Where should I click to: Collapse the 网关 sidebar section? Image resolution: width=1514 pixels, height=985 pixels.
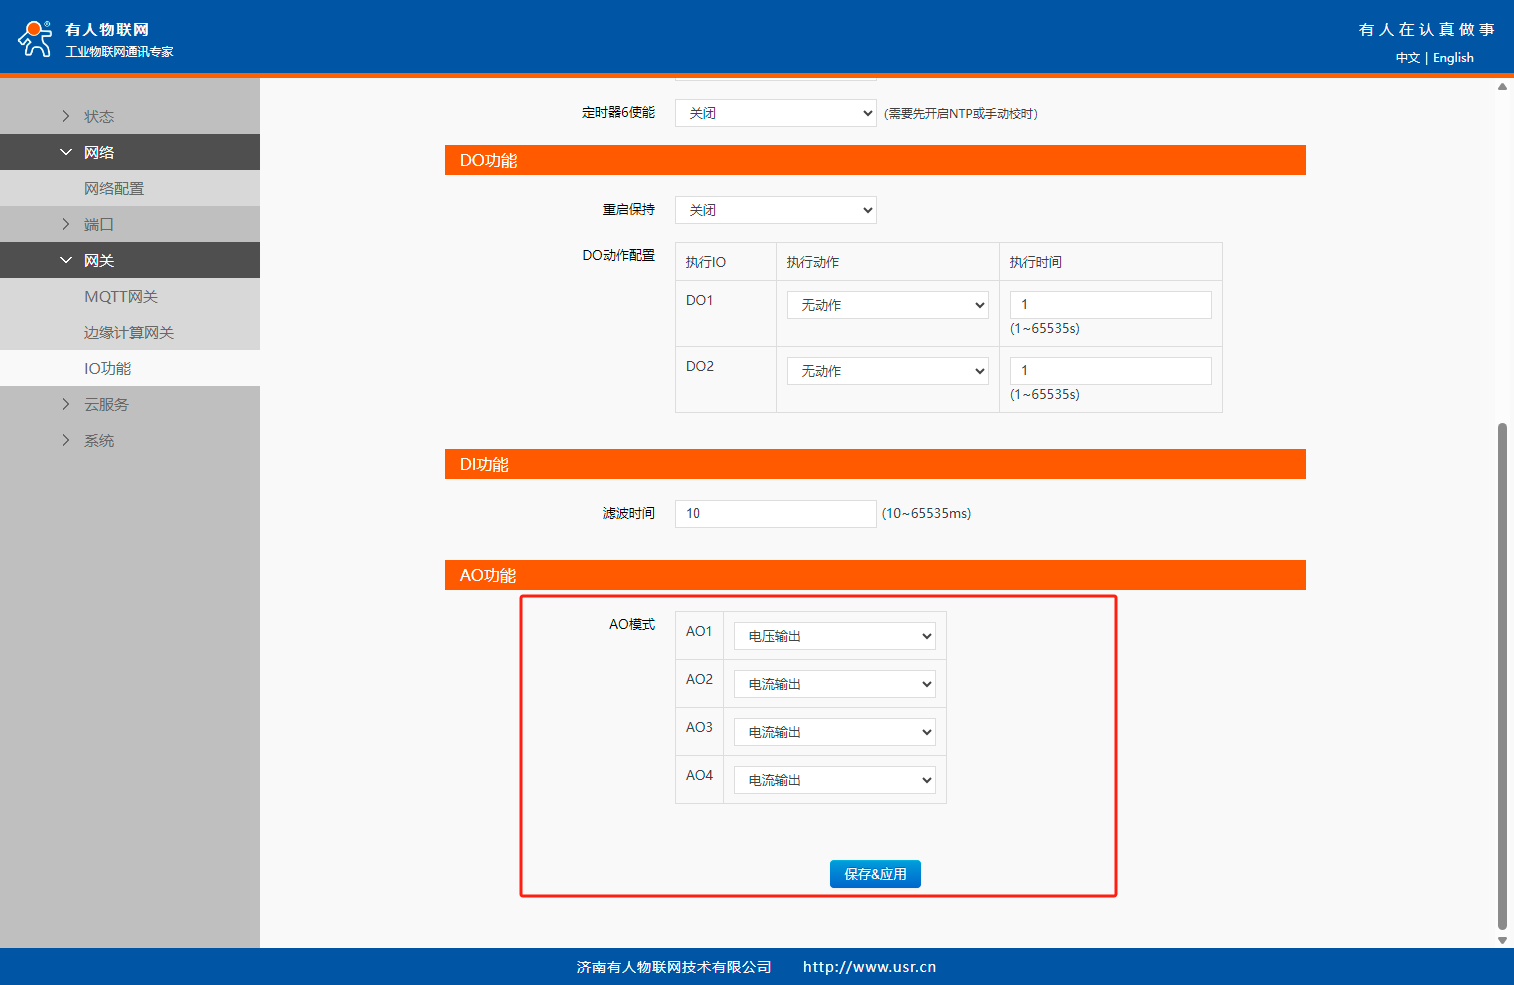tap(98, 260)
